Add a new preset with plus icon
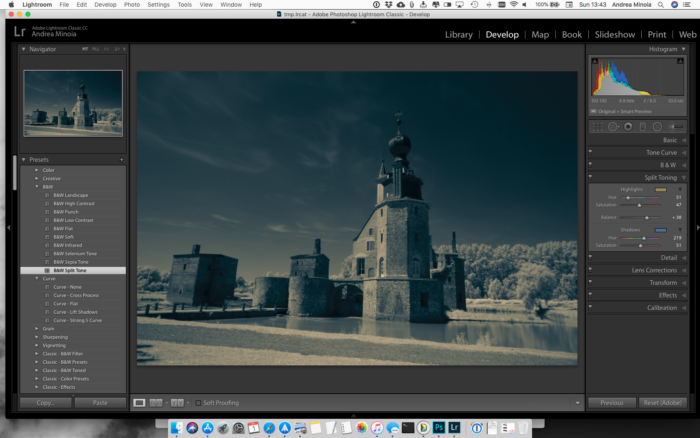Image resolution: width=700 pixels, height=438 pixels. (121, 160)
